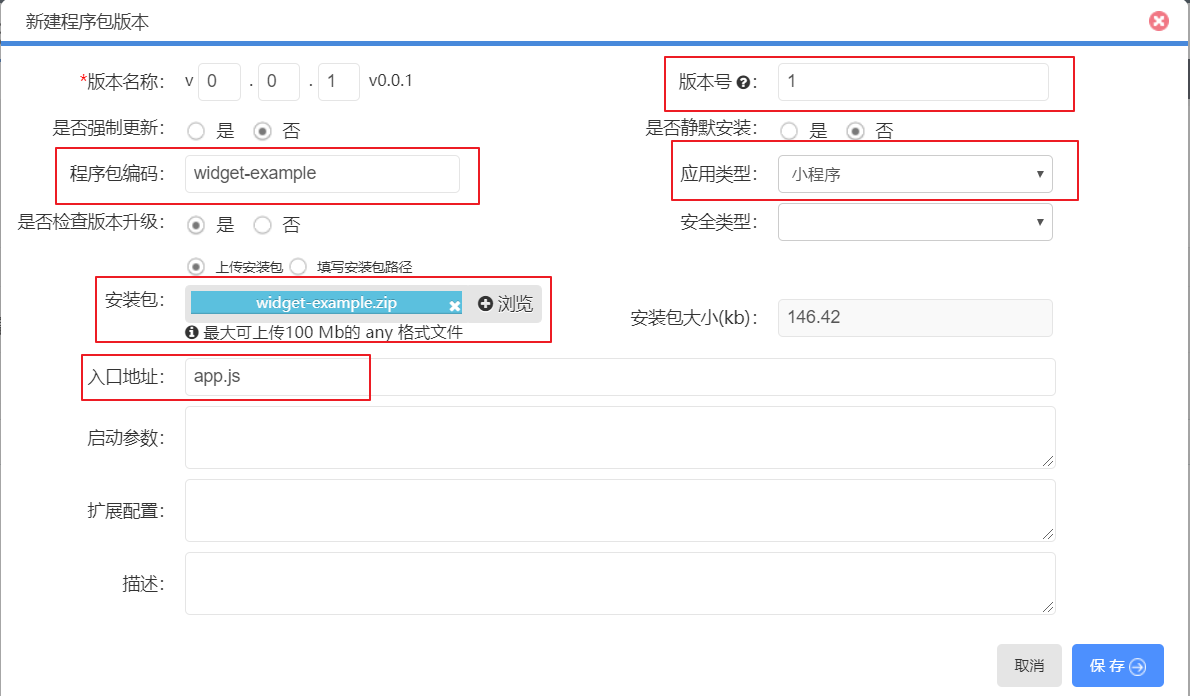
Task: Select 'No' for silent install
Action: 855,131
